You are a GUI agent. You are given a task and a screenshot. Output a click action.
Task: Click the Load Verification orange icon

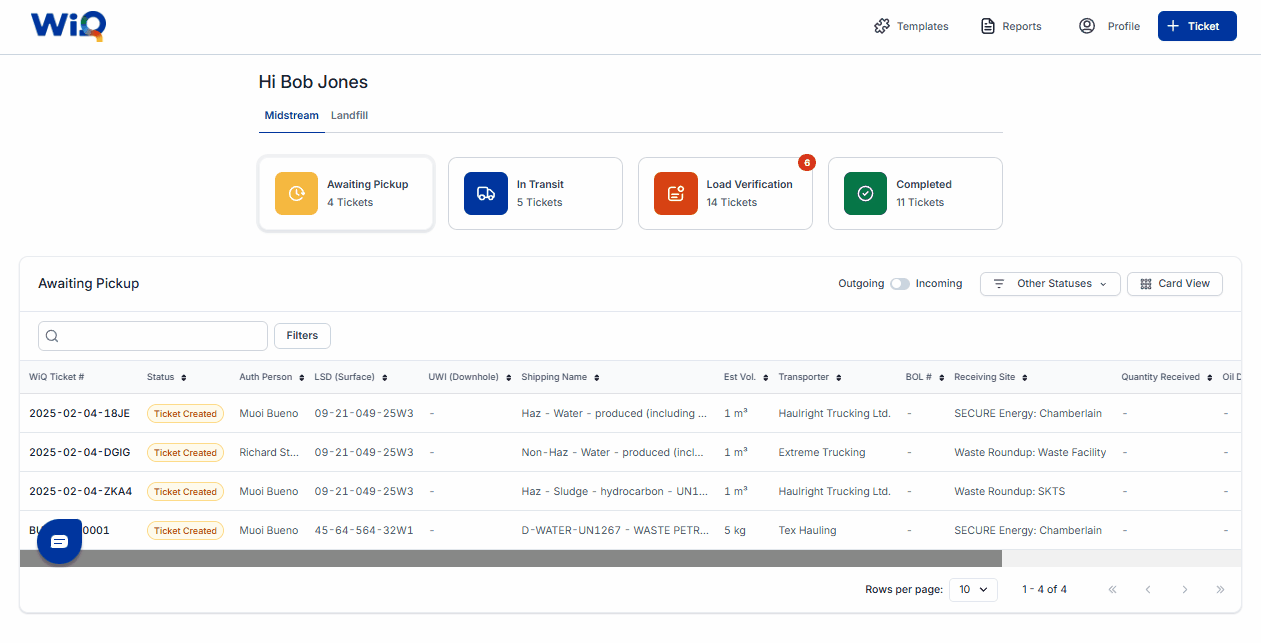[676, 193]
